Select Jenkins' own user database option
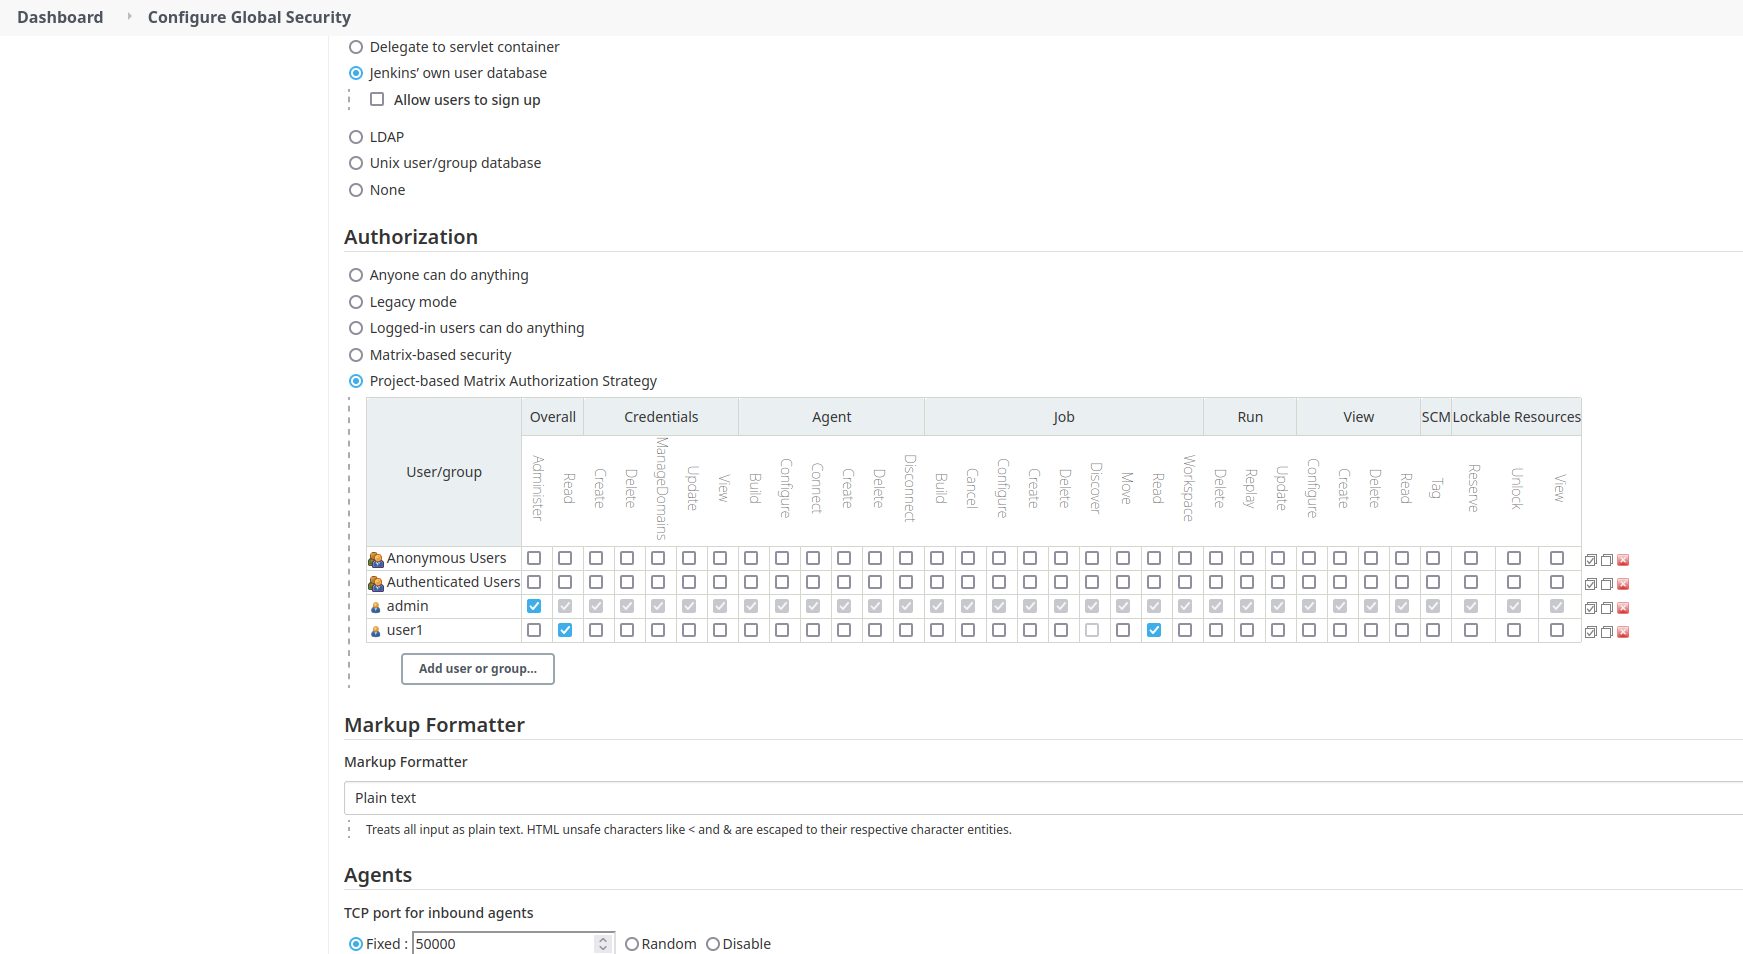Image resolution: width=1743 pixels, height=954 pixels. [356, 73]
